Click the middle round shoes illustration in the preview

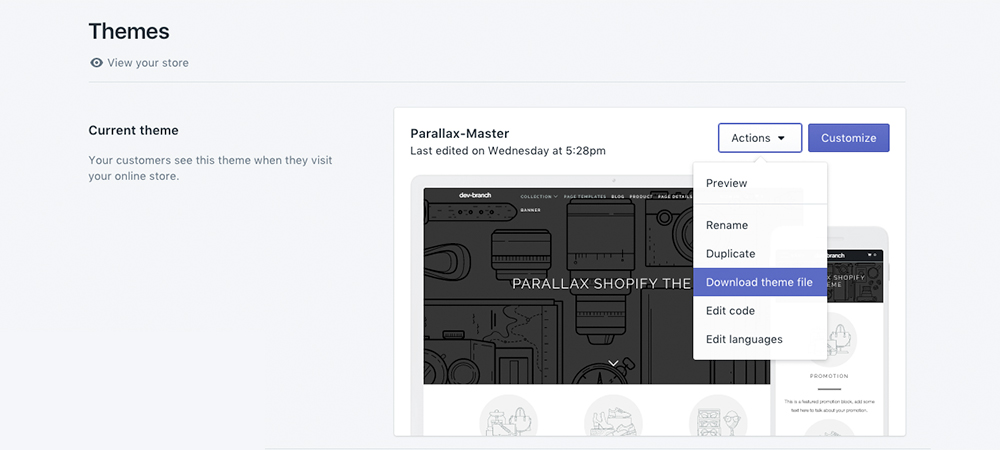point(613,416)
